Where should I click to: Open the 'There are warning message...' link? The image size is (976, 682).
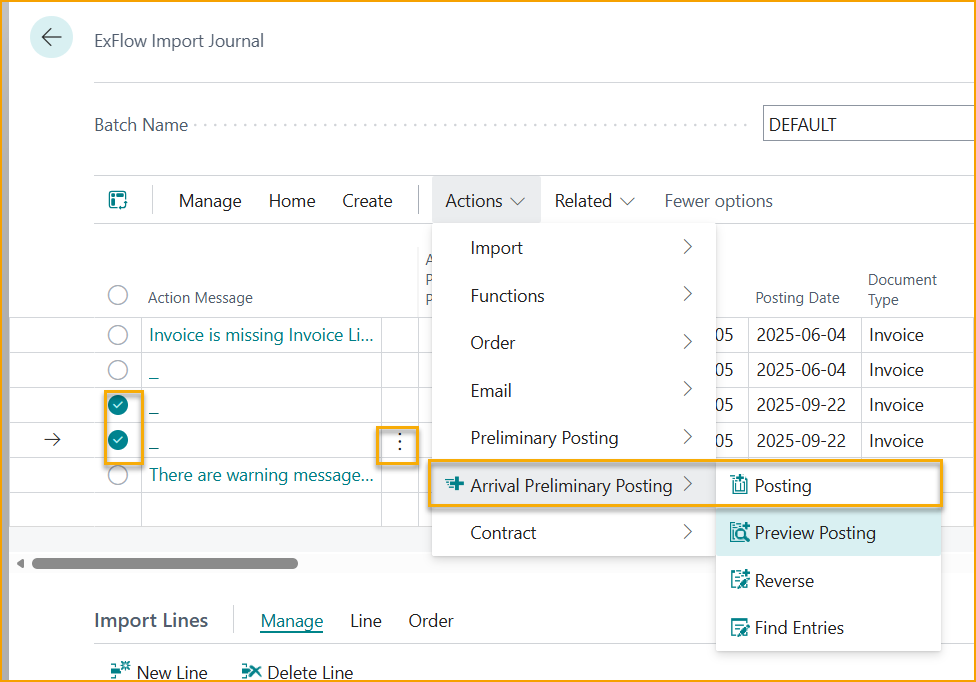pyautogui.click(x=261, y=475)
